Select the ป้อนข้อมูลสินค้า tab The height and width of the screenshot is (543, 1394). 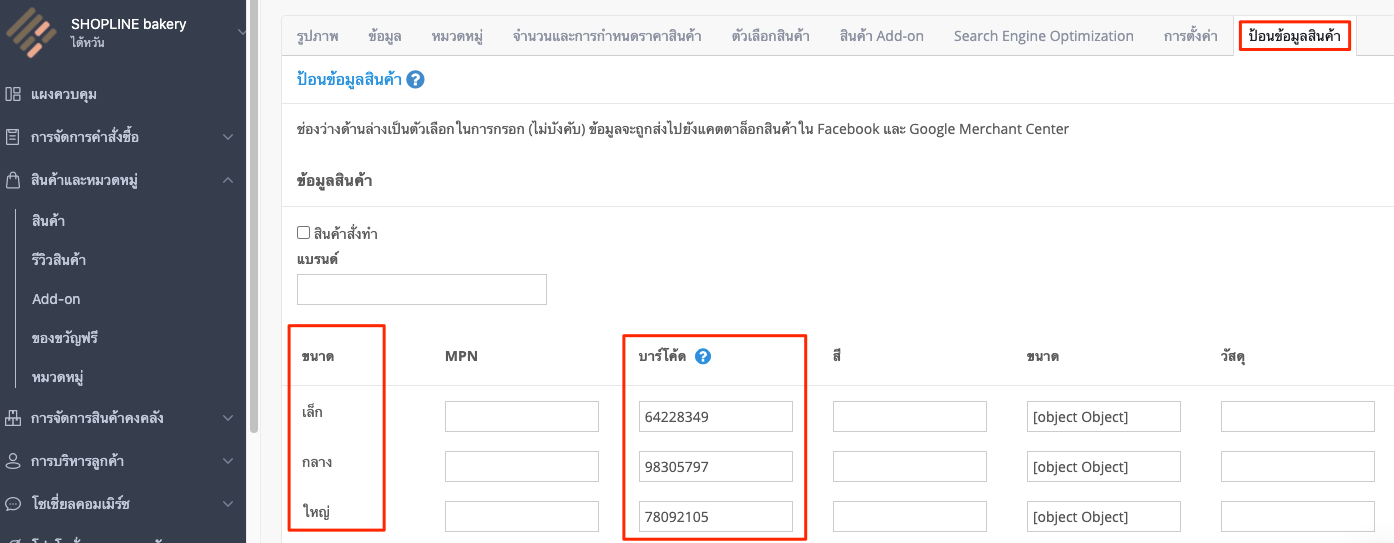point(1294,36)
